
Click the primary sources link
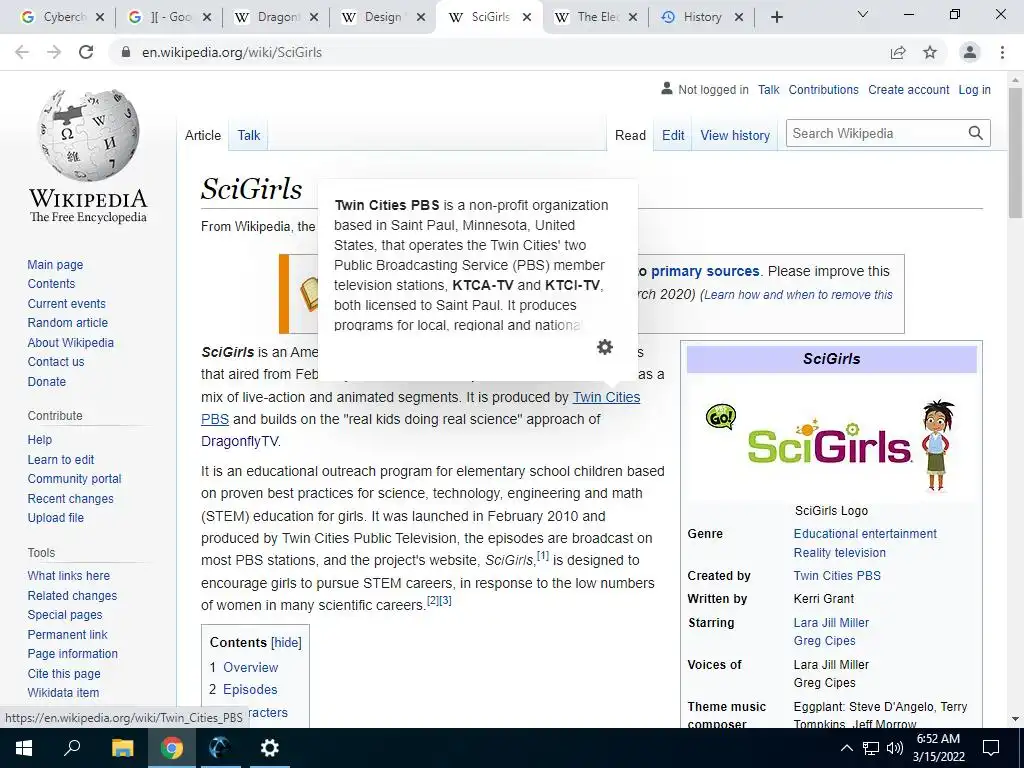[x=705, y=271]
